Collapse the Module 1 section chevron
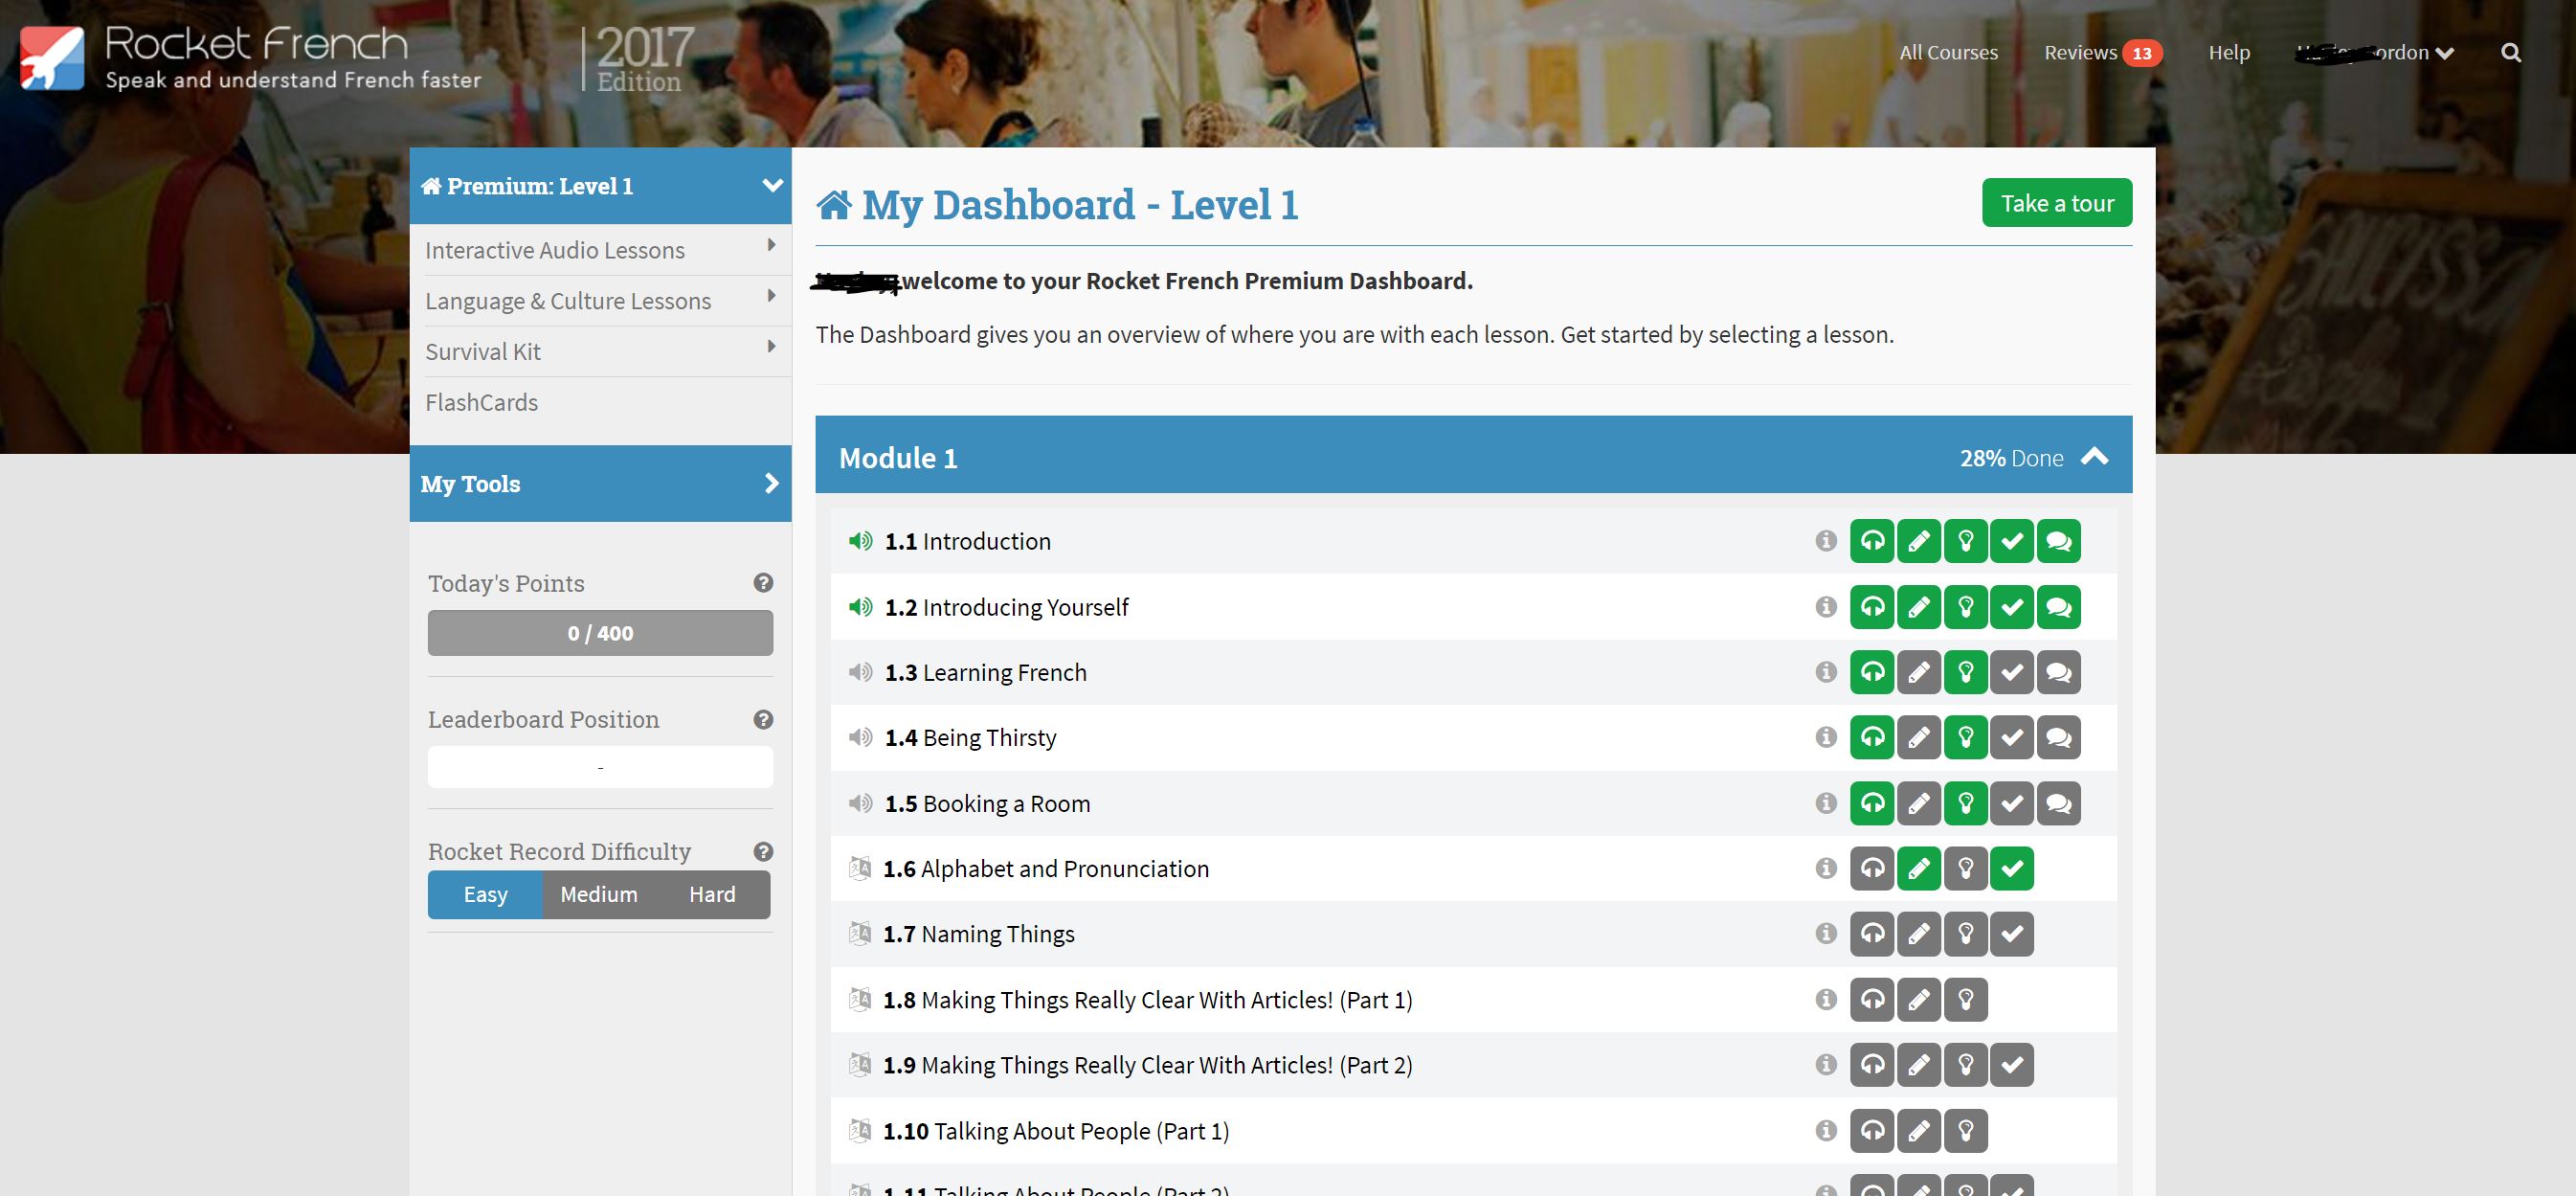This screenshot has width=2576, height=1196. [x=2094, y=457]
